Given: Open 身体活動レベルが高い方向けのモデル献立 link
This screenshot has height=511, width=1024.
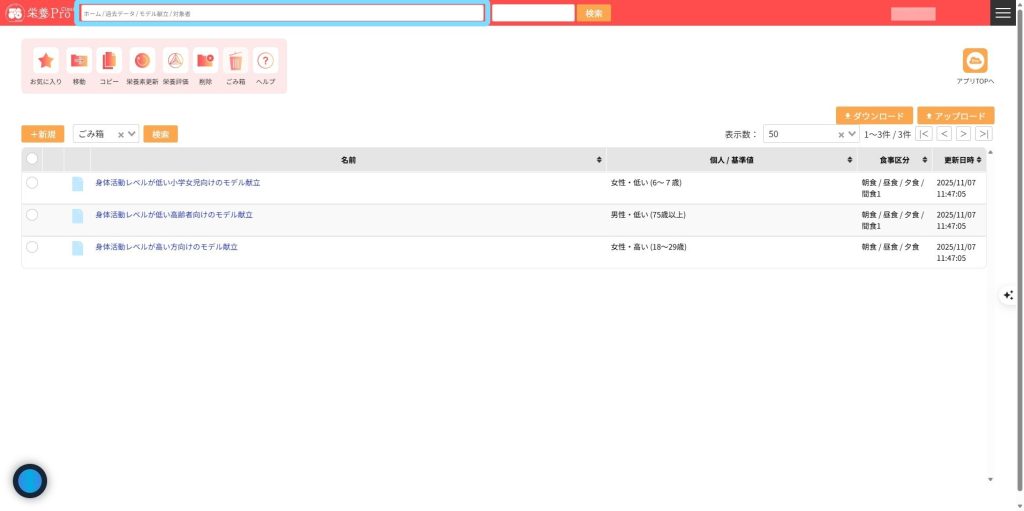Looking at the screenshot, I should [x=166, y=247].
